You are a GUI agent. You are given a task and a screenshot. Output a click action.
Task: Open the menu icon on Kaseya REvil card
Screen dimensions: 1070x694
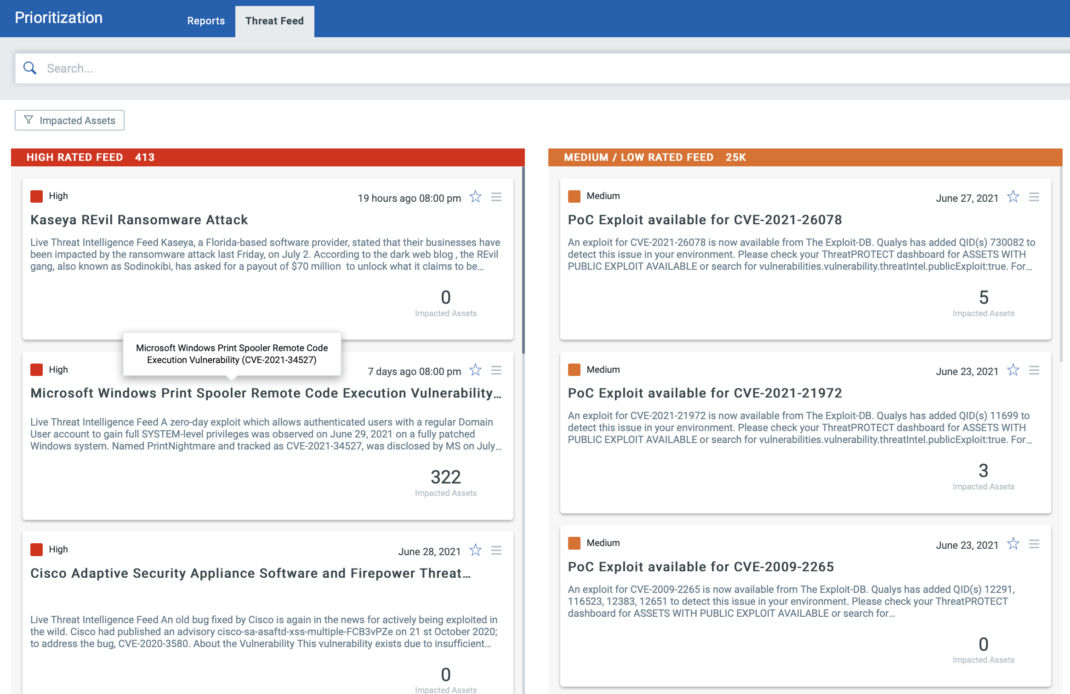pyautogui.click(x=497, y=197)
